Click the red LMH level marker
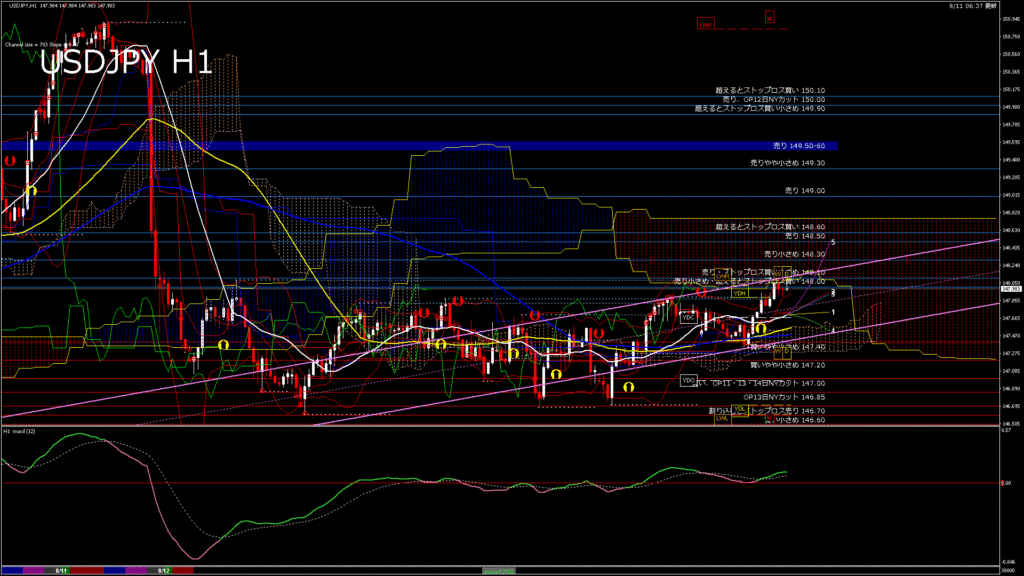The image size is (1024, 576). (705, 23)
